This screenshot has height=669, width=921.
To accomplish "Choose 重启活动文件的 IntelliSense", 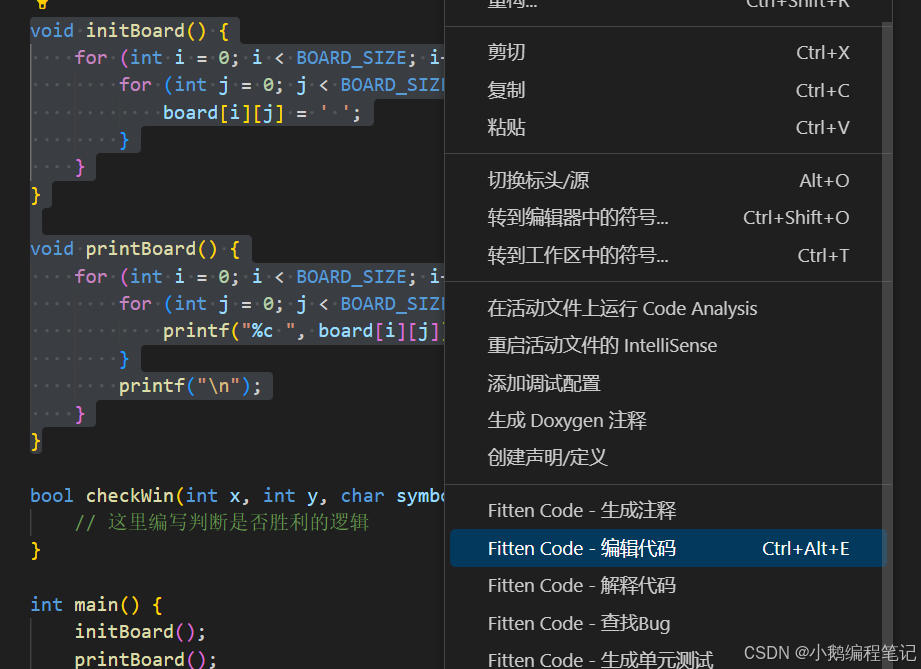I will tap(668, 346).
